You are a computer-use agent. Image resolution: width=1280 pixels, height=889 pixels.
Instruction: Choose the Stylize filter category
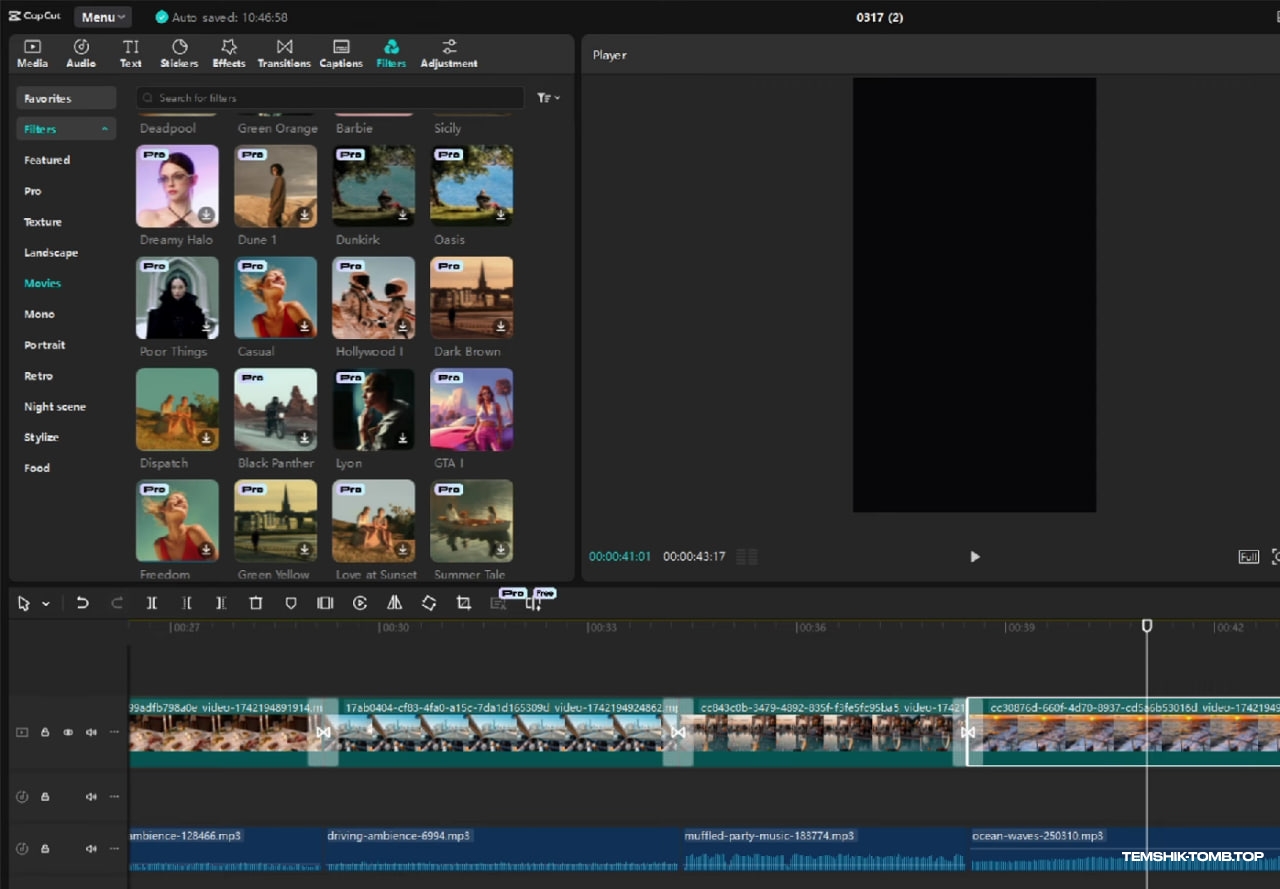click(x=42, y=437)
